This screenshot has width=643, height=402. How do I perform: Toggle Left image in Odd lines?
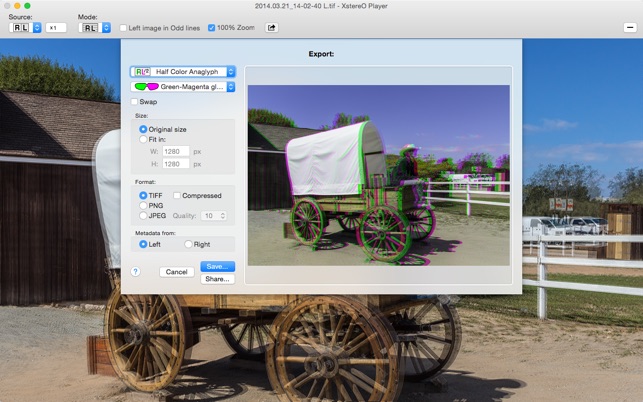tap(123, 27)
